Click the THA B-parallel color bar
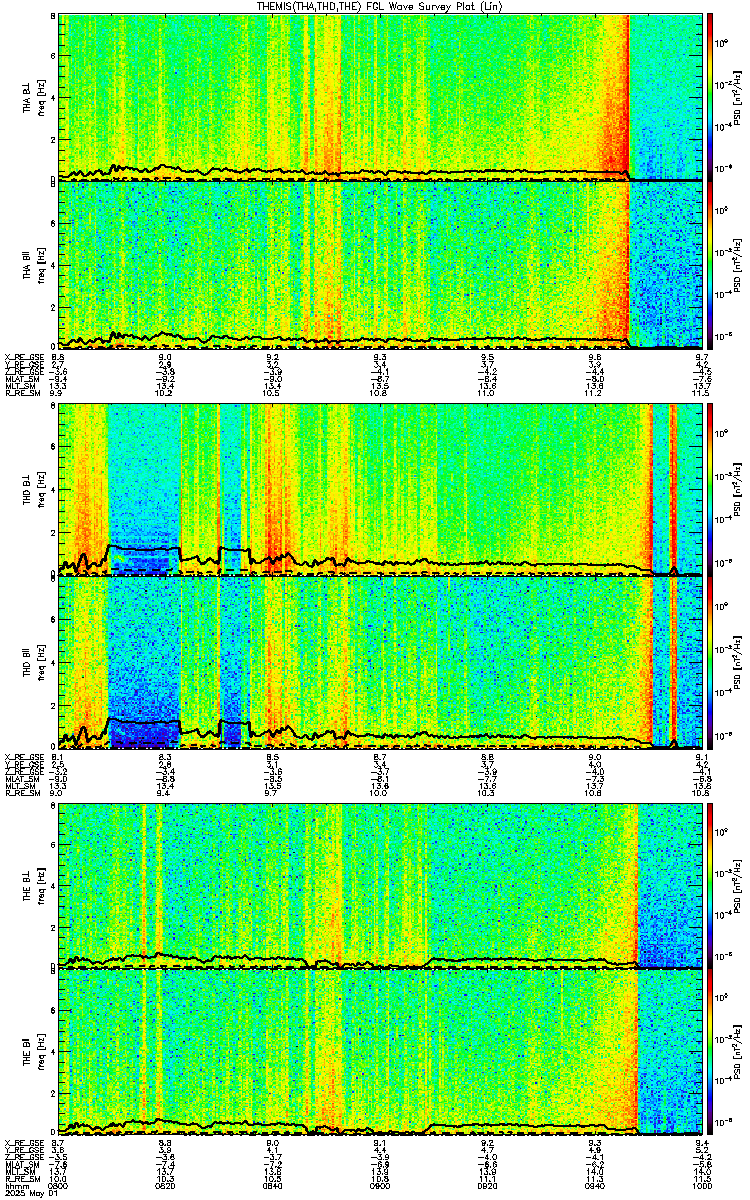This screenshot has width=750, height=1200. [710, 265]
